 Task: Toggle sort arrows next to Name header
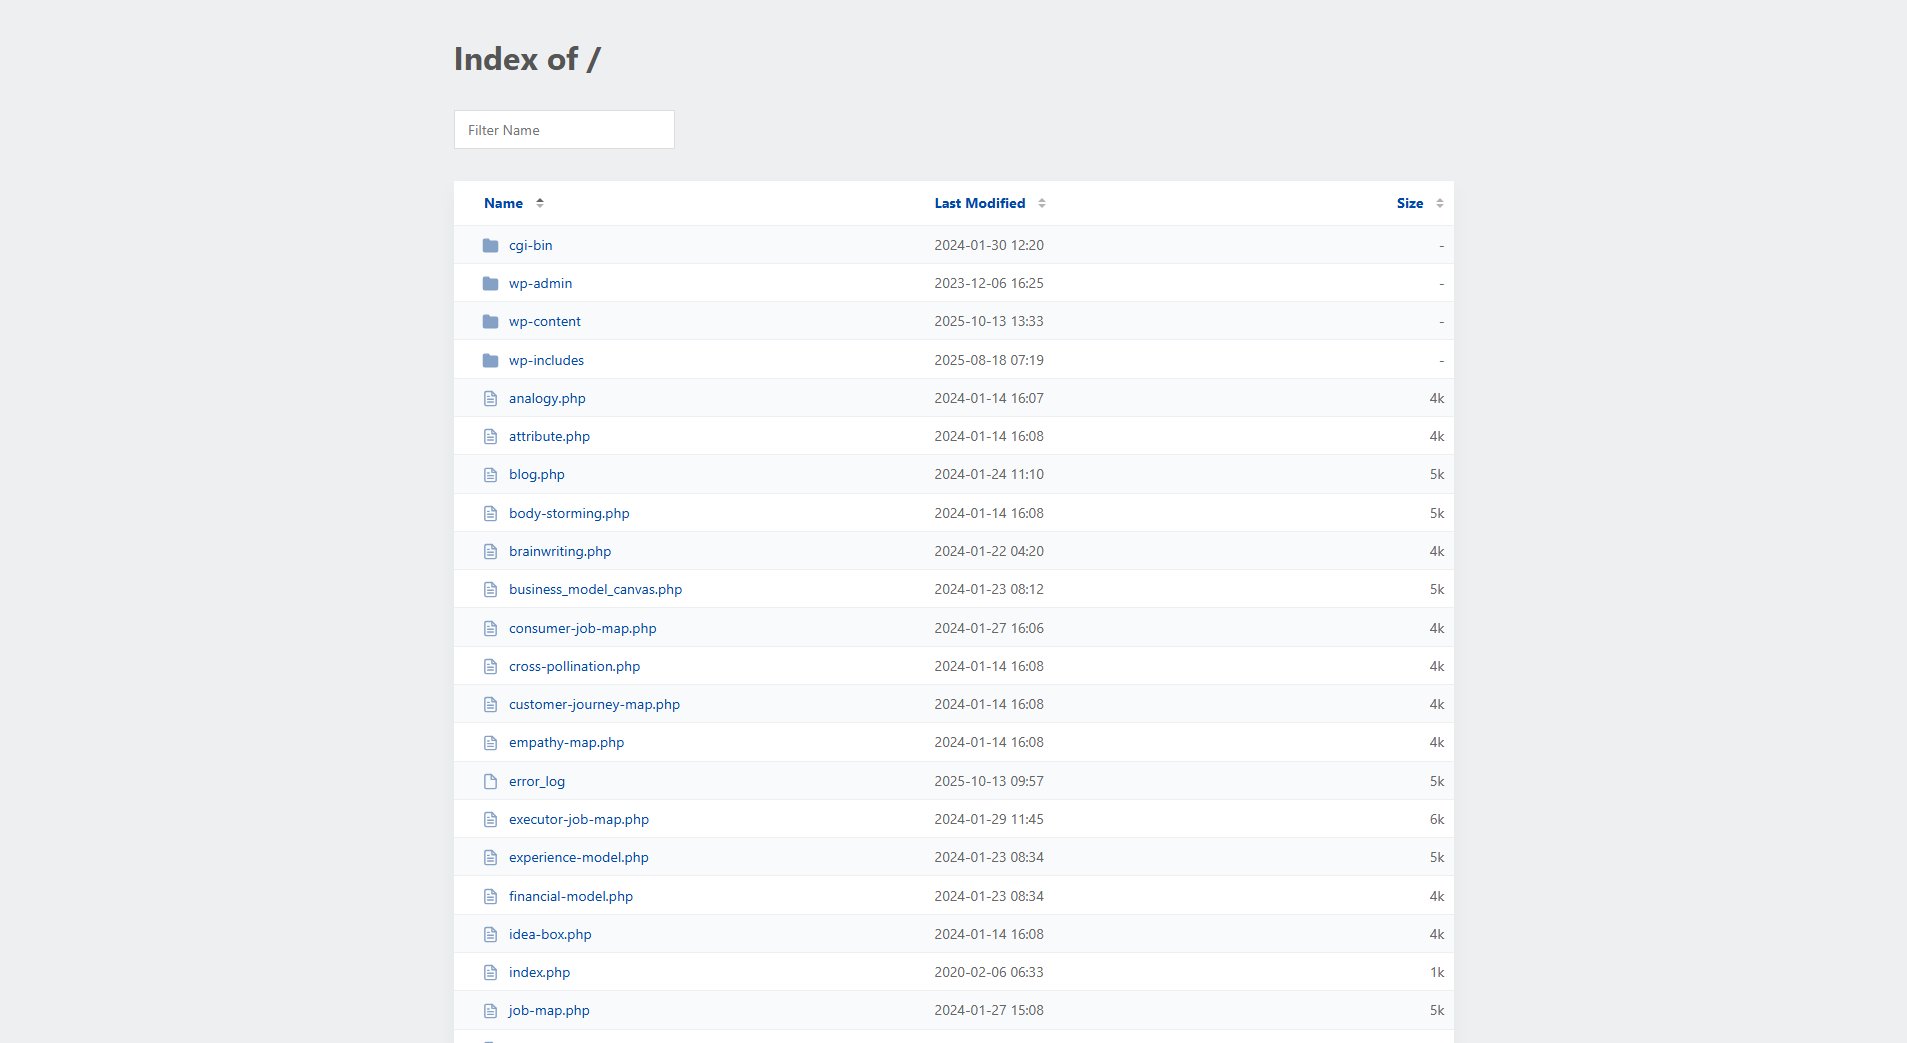pyautogui.click(x=540, y=203)
